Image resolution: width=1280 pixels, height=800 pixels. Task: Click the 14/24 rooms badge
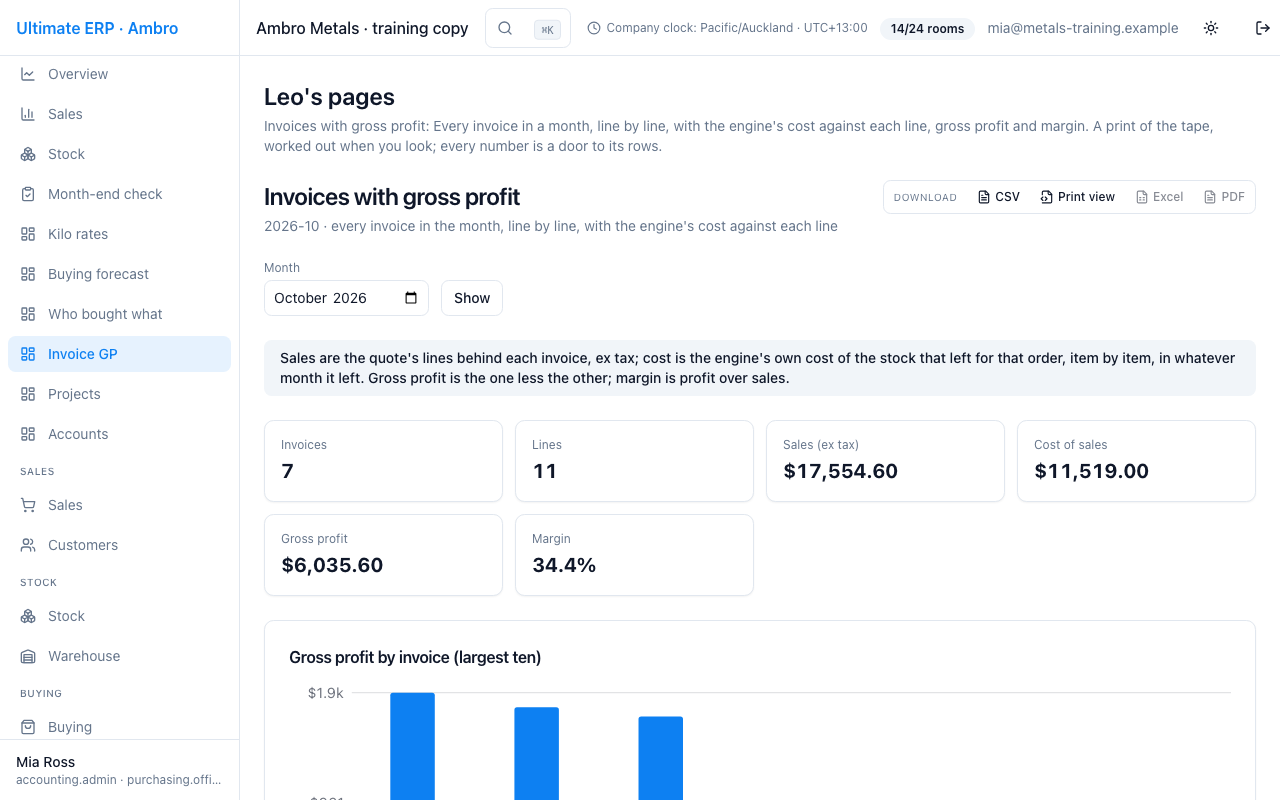pyautogui.click(x=927, y=28)
